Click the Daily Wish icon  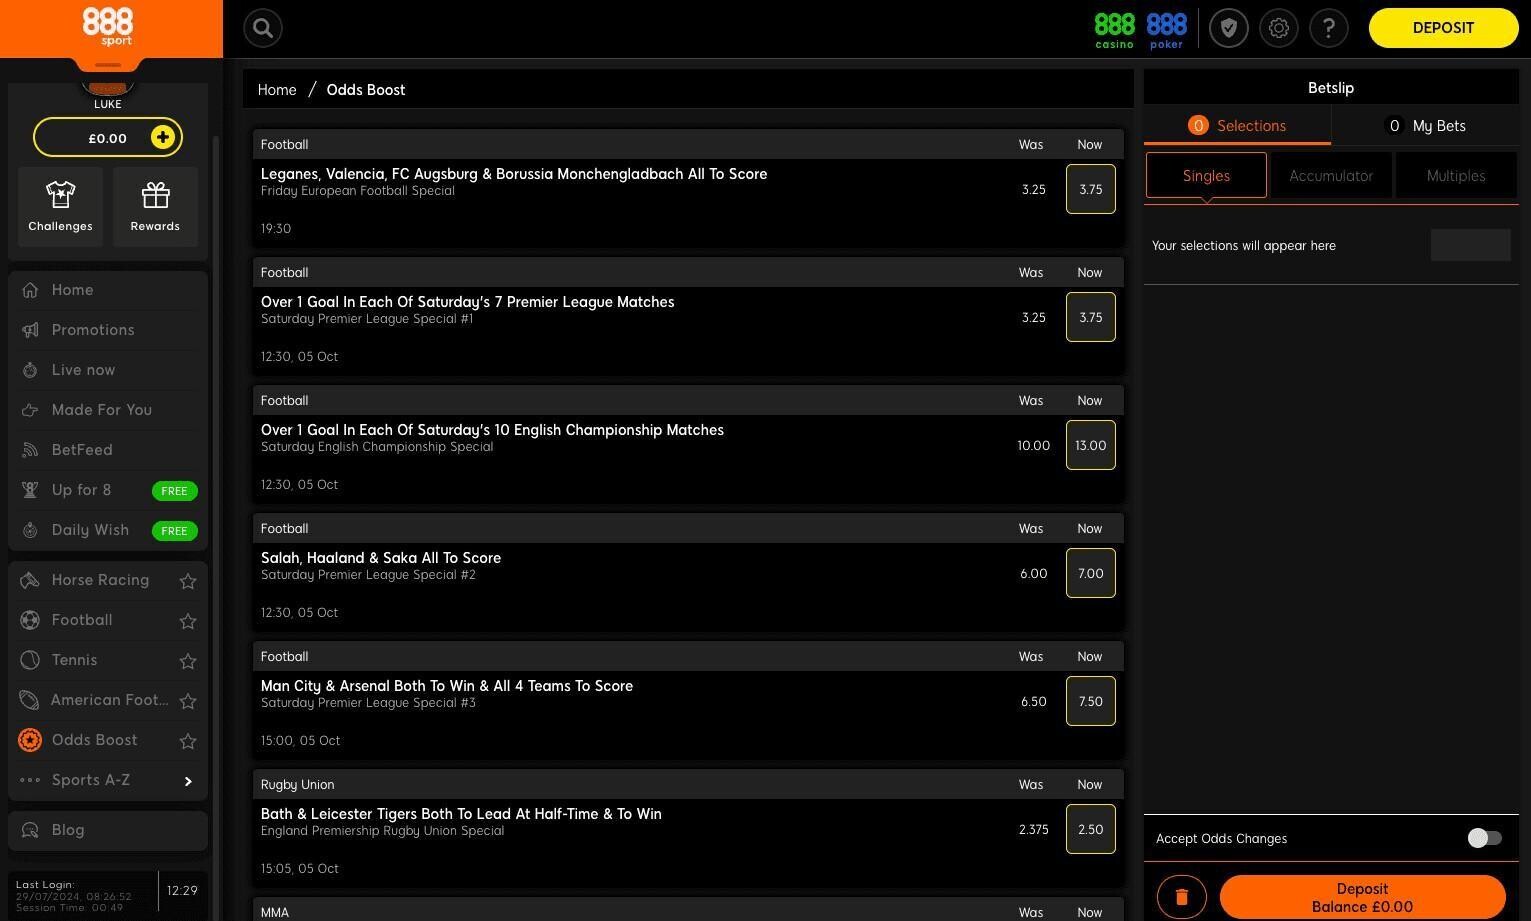pyautogui.click(x=30, y=530)
